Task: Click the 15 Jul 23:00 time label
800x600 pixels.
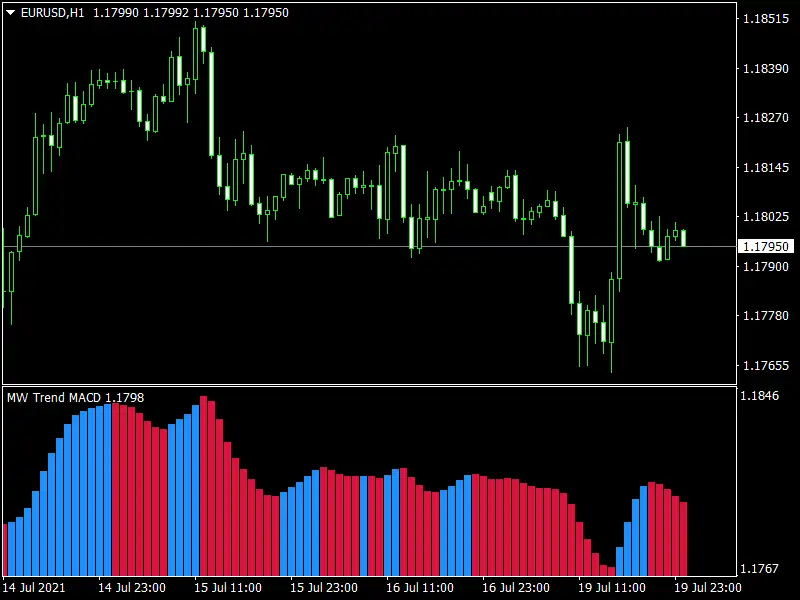Action: pyautogui.click(x=323, y=588)
